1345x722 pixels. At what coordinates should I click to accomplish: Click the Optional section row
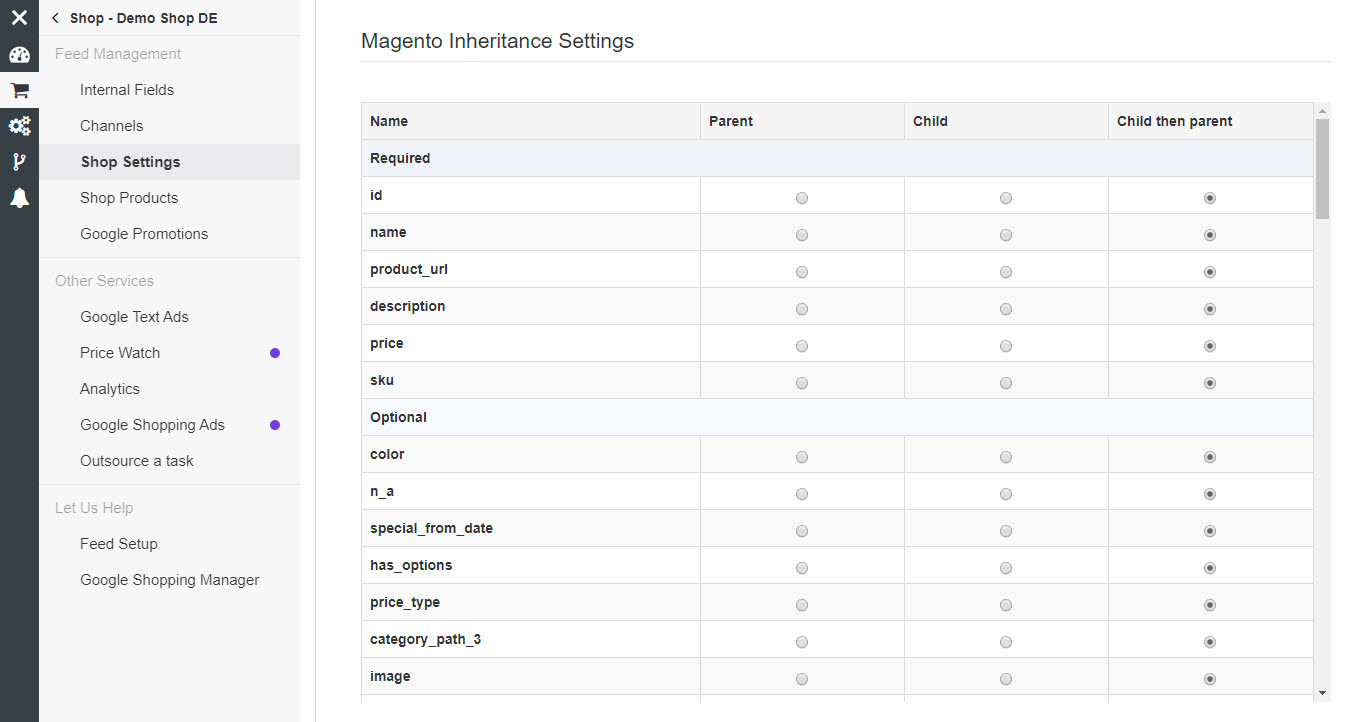pos(837,417)
